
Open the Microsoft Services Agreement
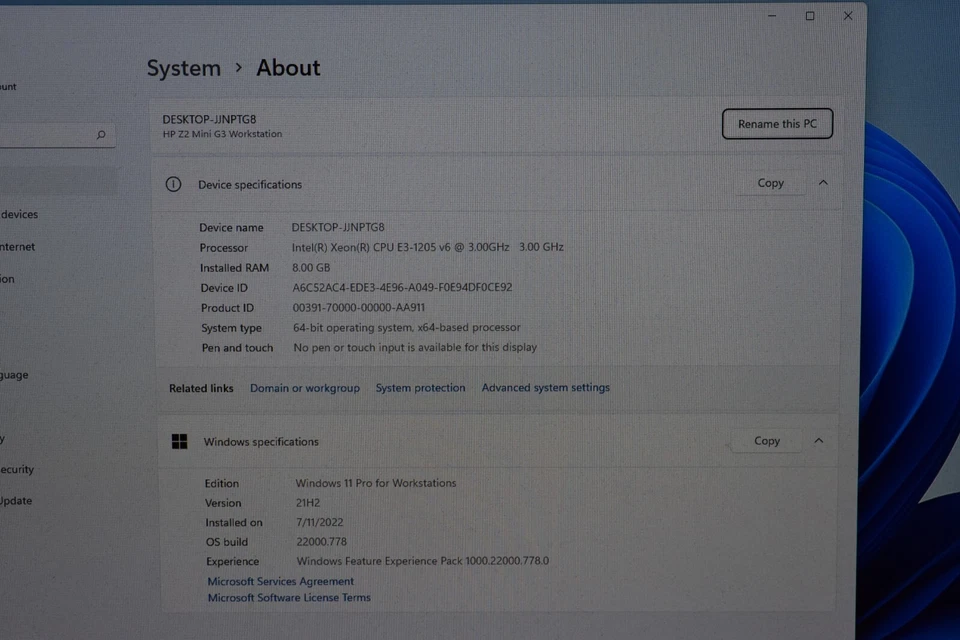280,581
